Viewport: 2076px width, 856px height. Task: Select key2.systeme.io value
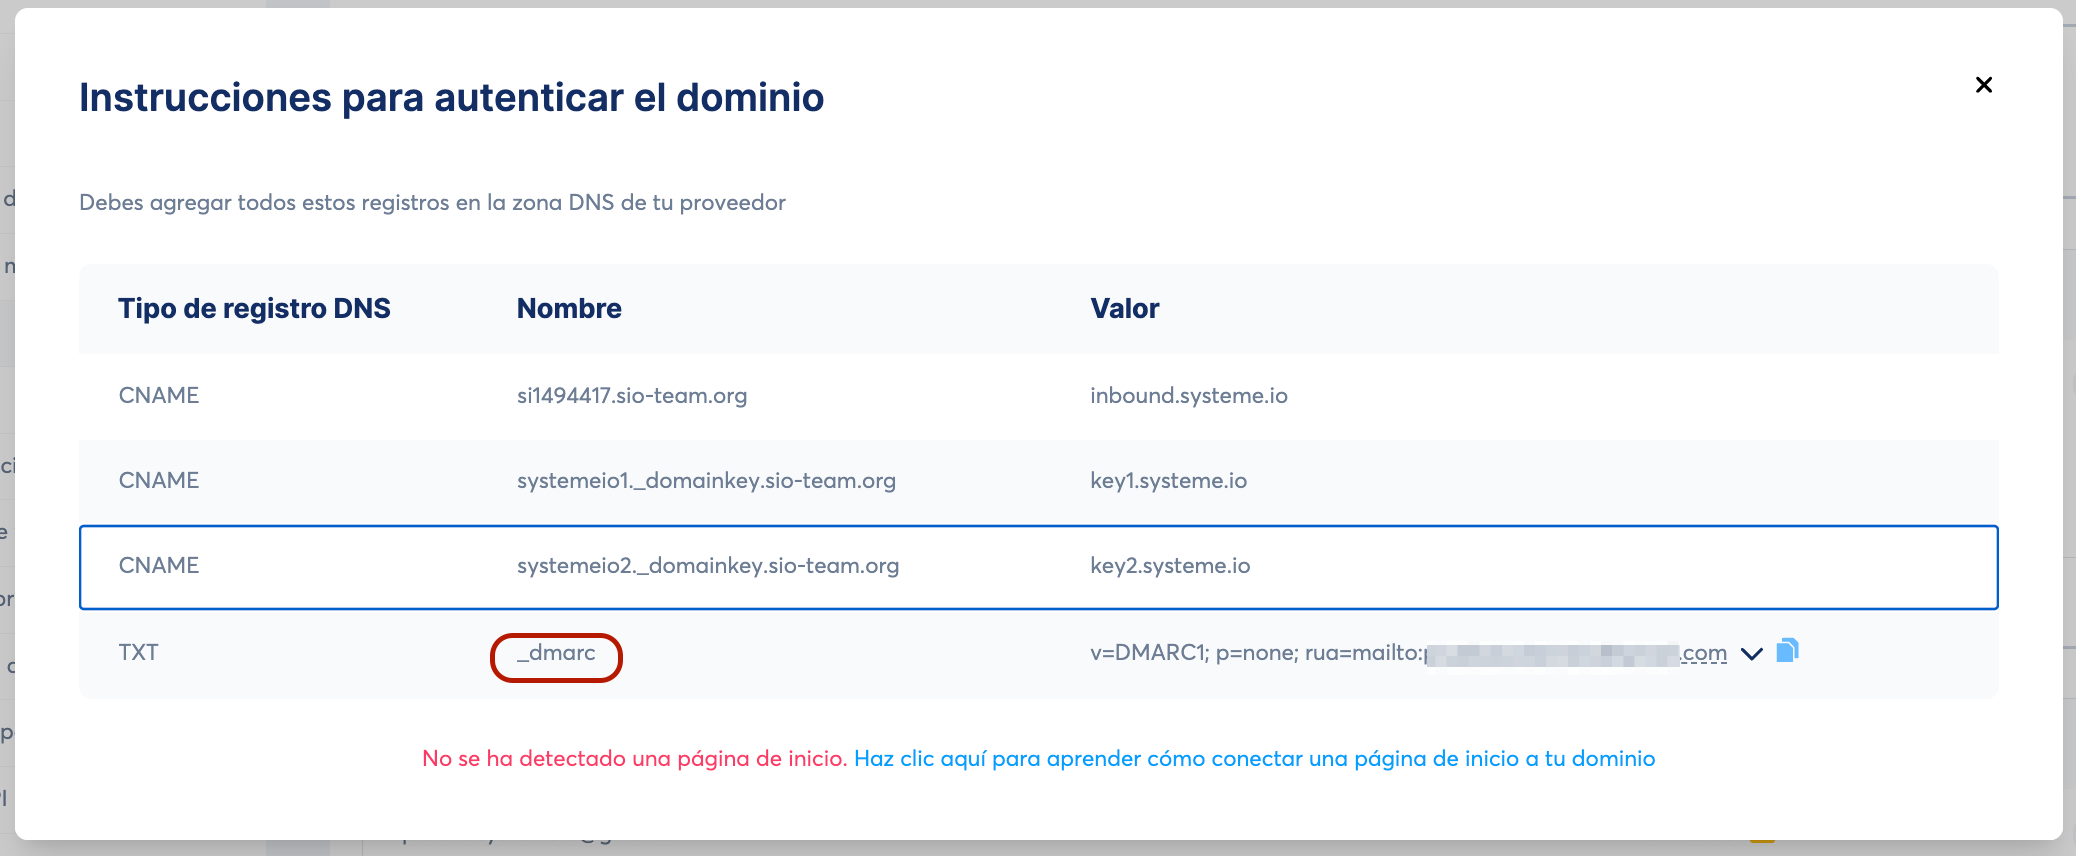(x=1170, y=566)
